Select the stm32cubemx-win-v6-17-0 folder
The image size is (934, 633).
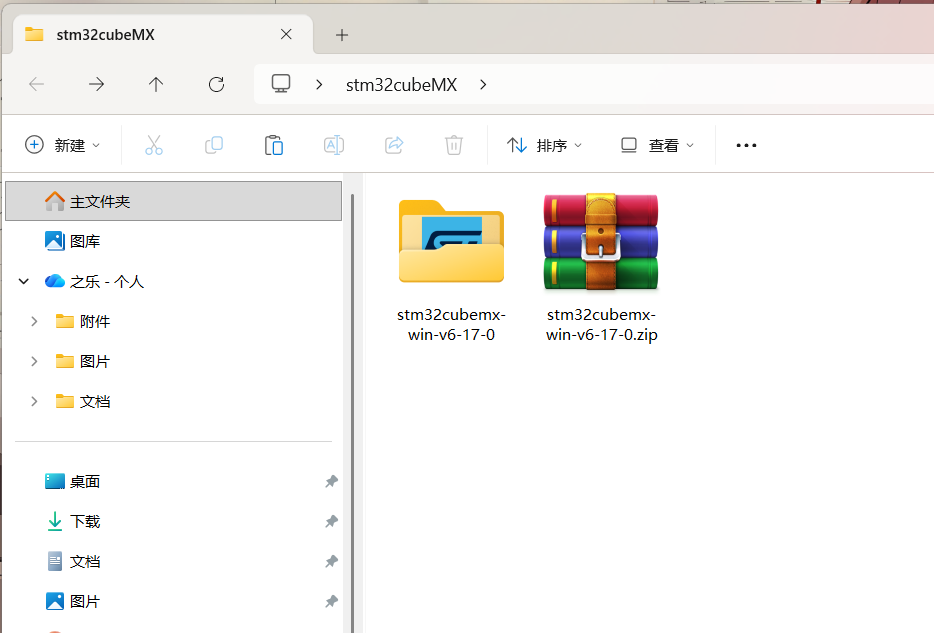tap(452, 269)
